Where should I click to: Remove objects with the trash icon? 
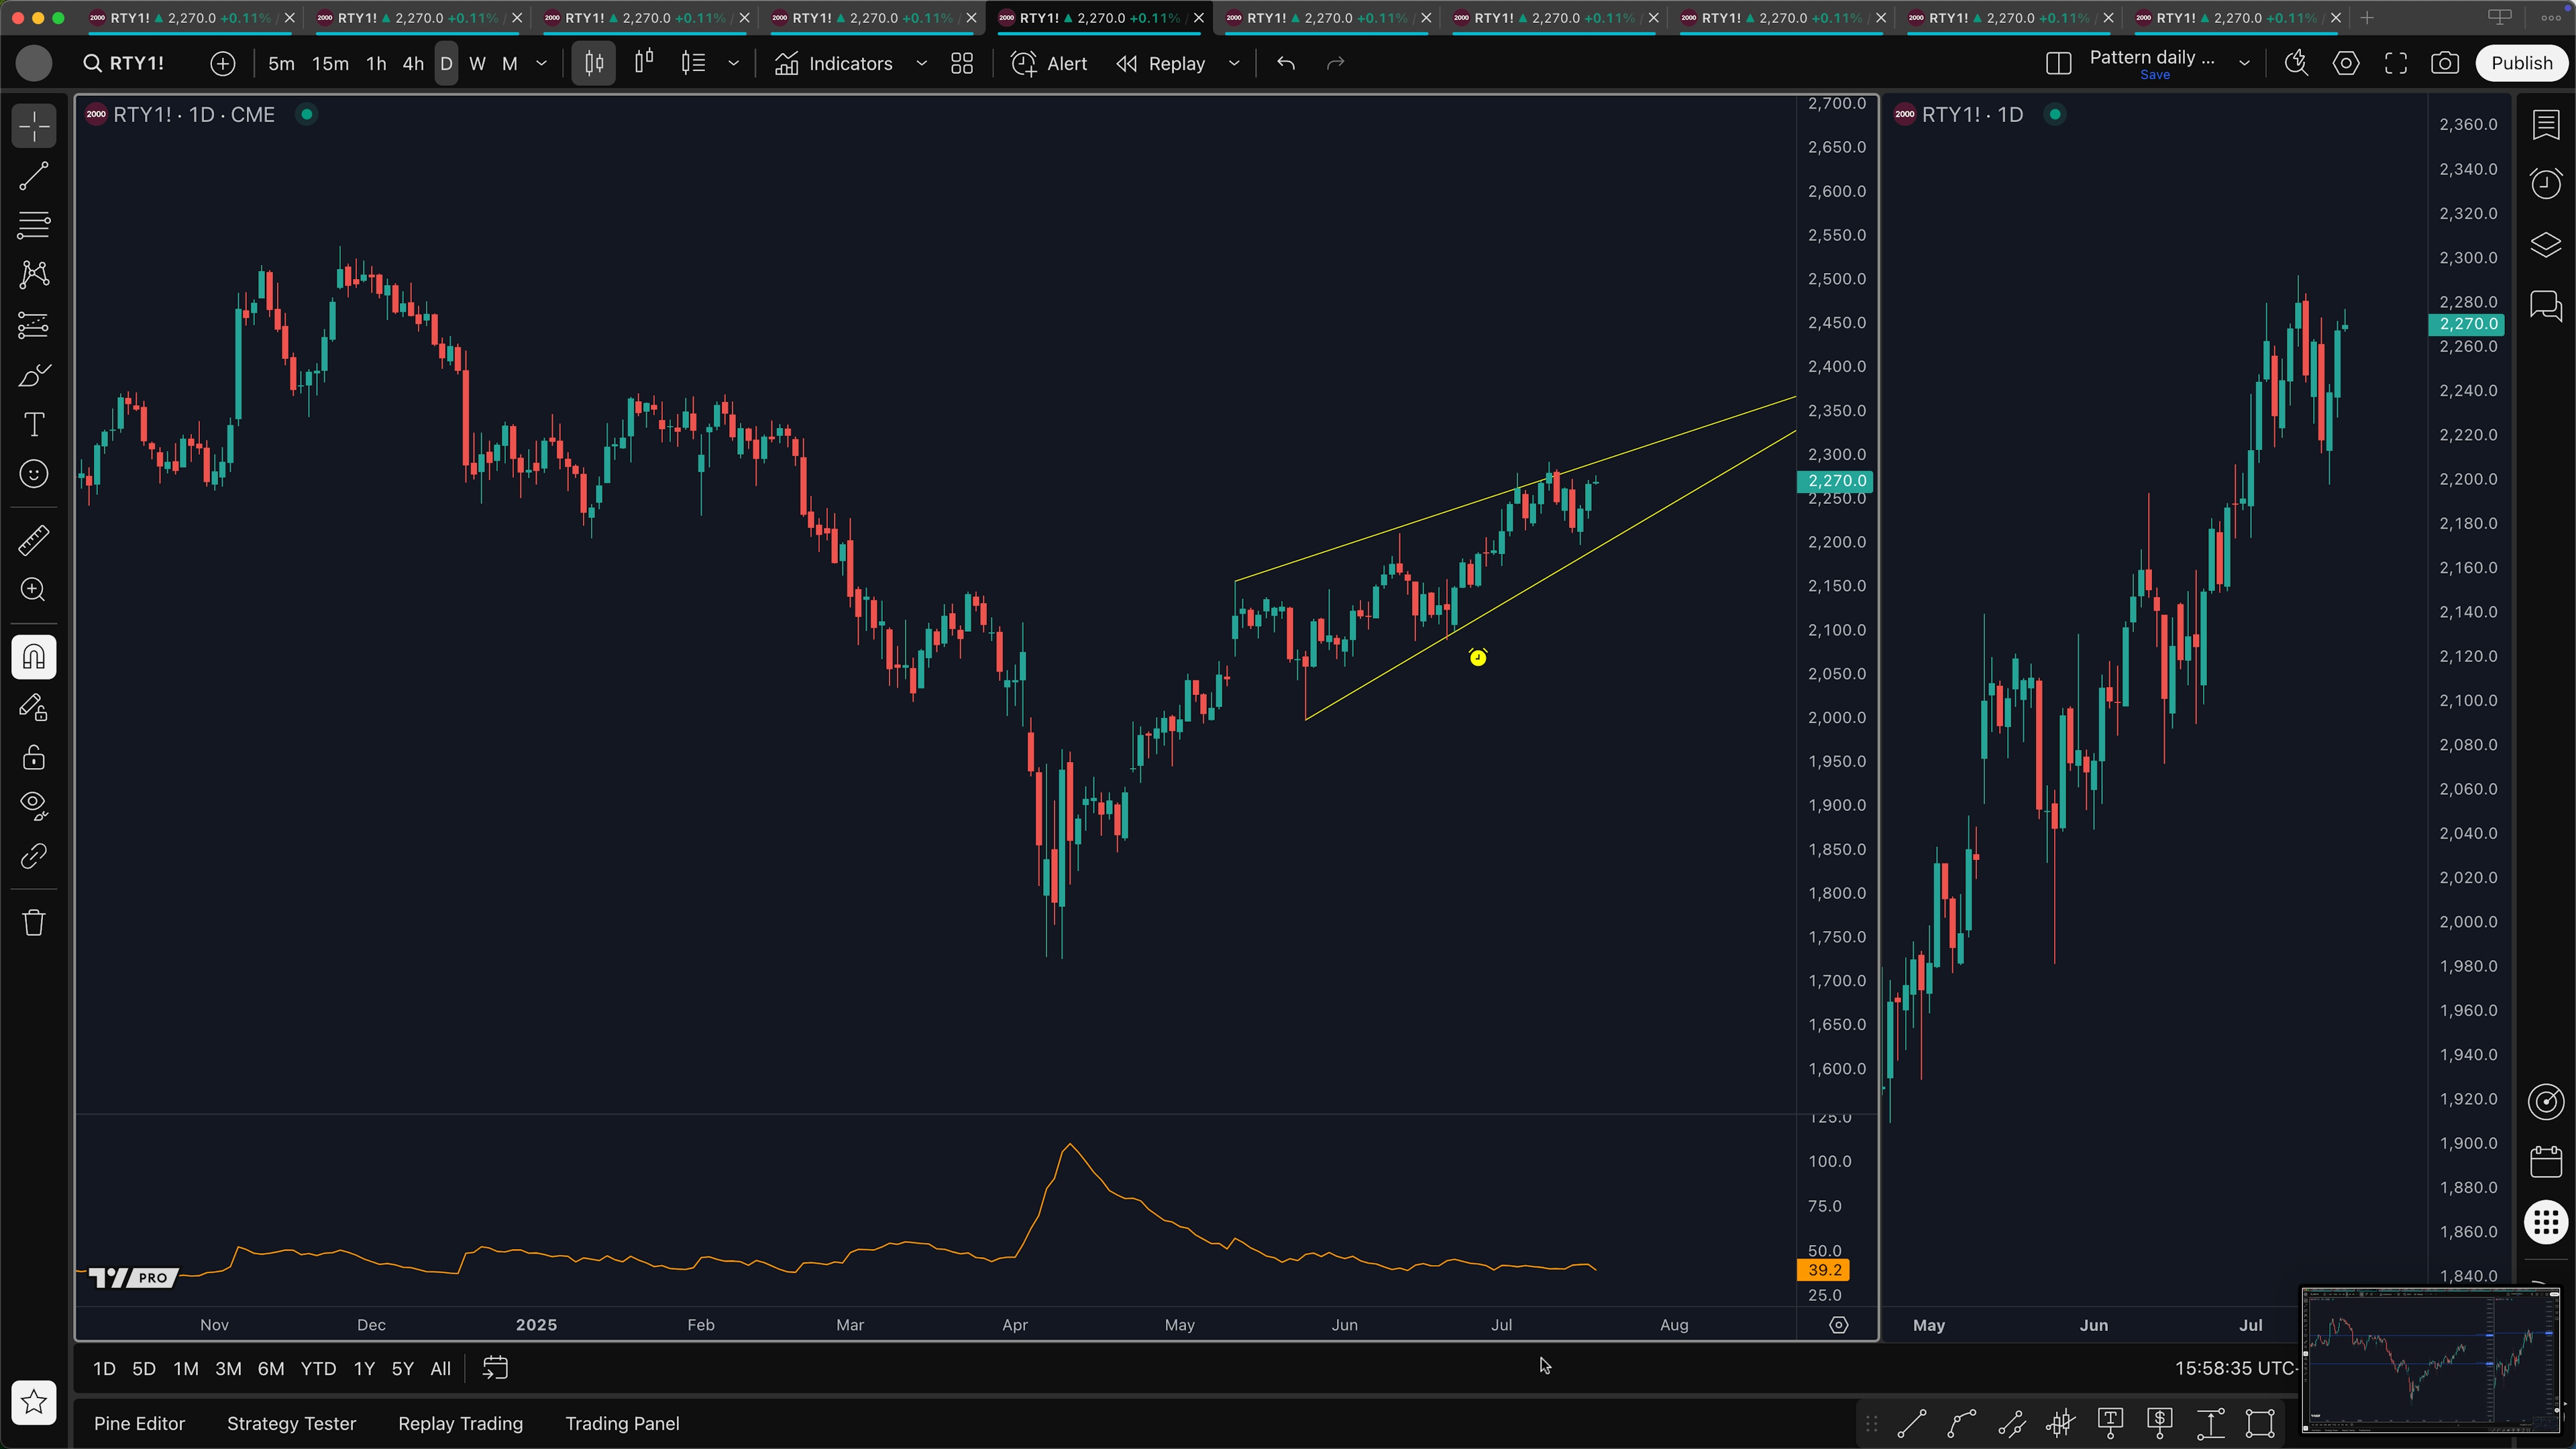tap(34, 922)
